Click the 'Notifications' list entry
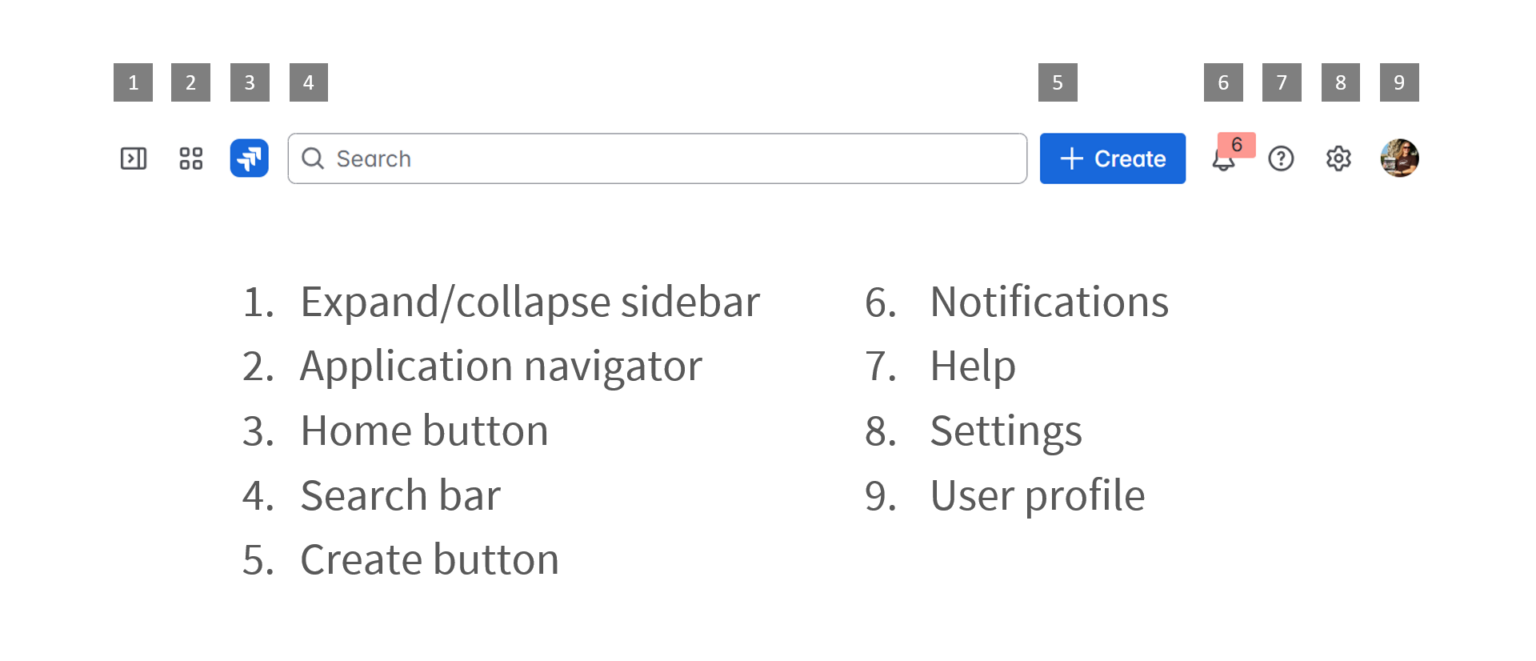 click(1049, 301)
